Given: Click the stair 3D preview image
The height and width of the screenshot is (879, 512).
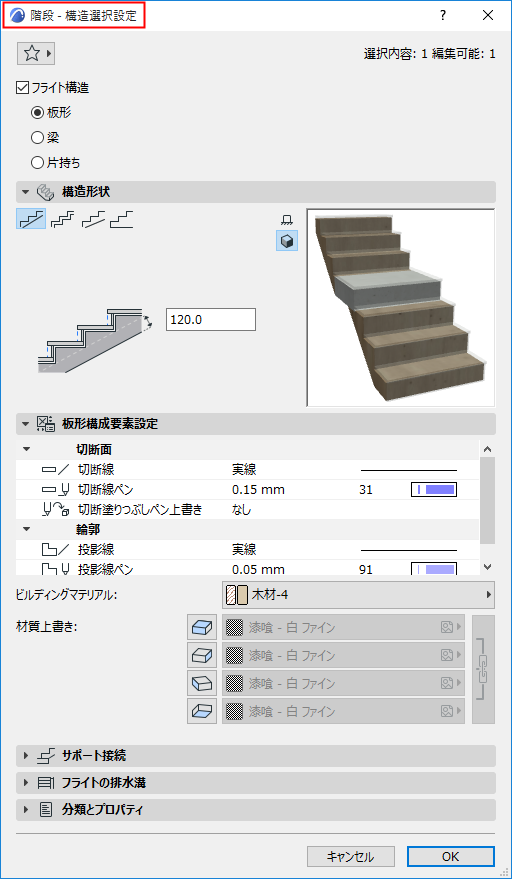Looking at the screenshot, I should pyautogui.click(x=401, y=308).
